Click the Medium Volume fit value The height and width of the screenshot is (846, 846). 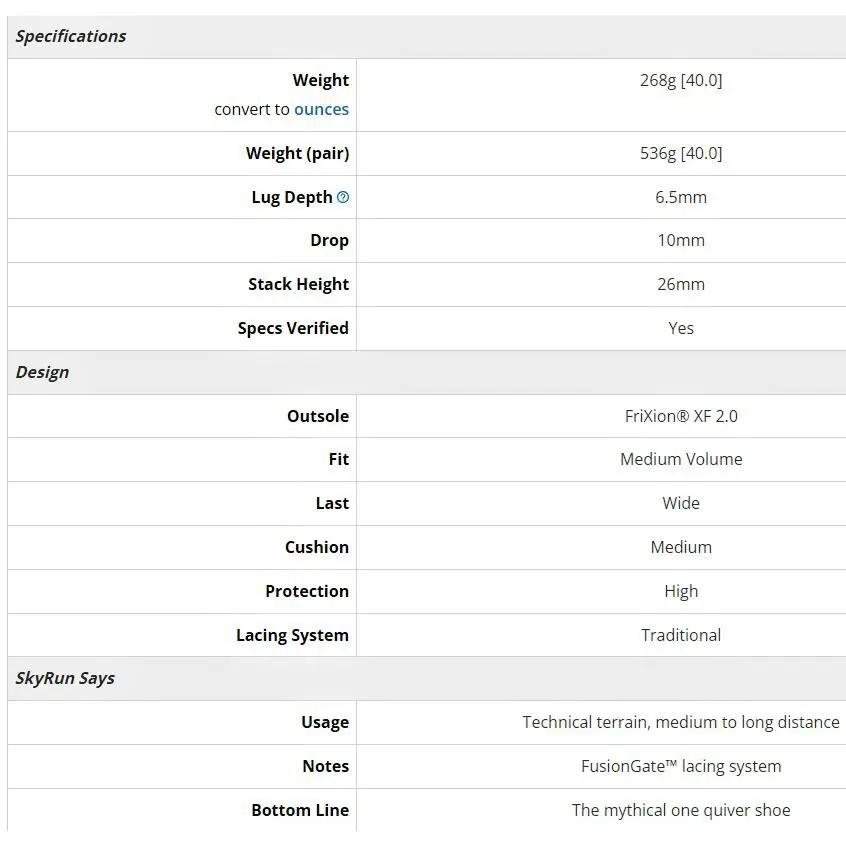pos(681,459)
